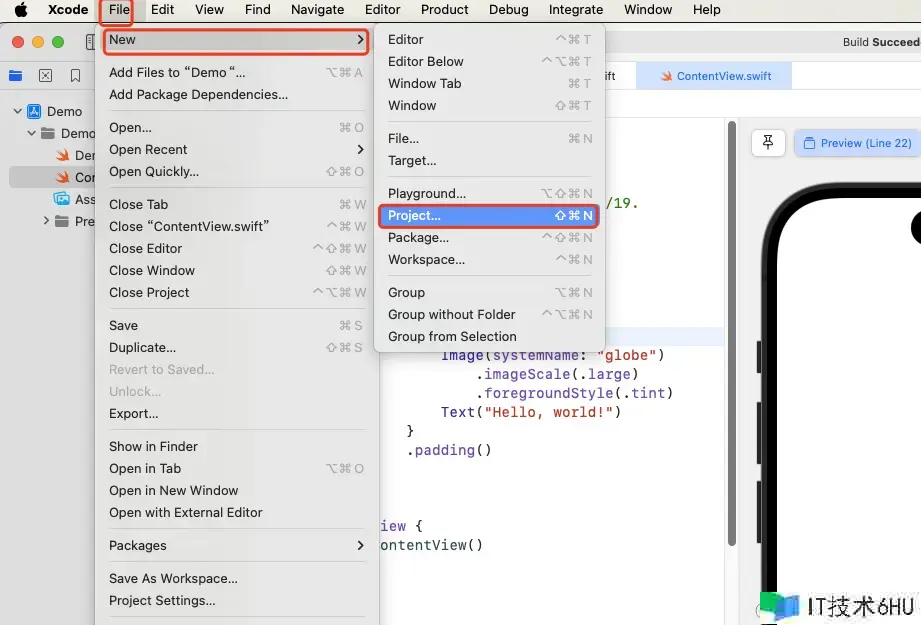
Task: Open the Editor menu in menu bar
Action: click(x=382, y=9)
